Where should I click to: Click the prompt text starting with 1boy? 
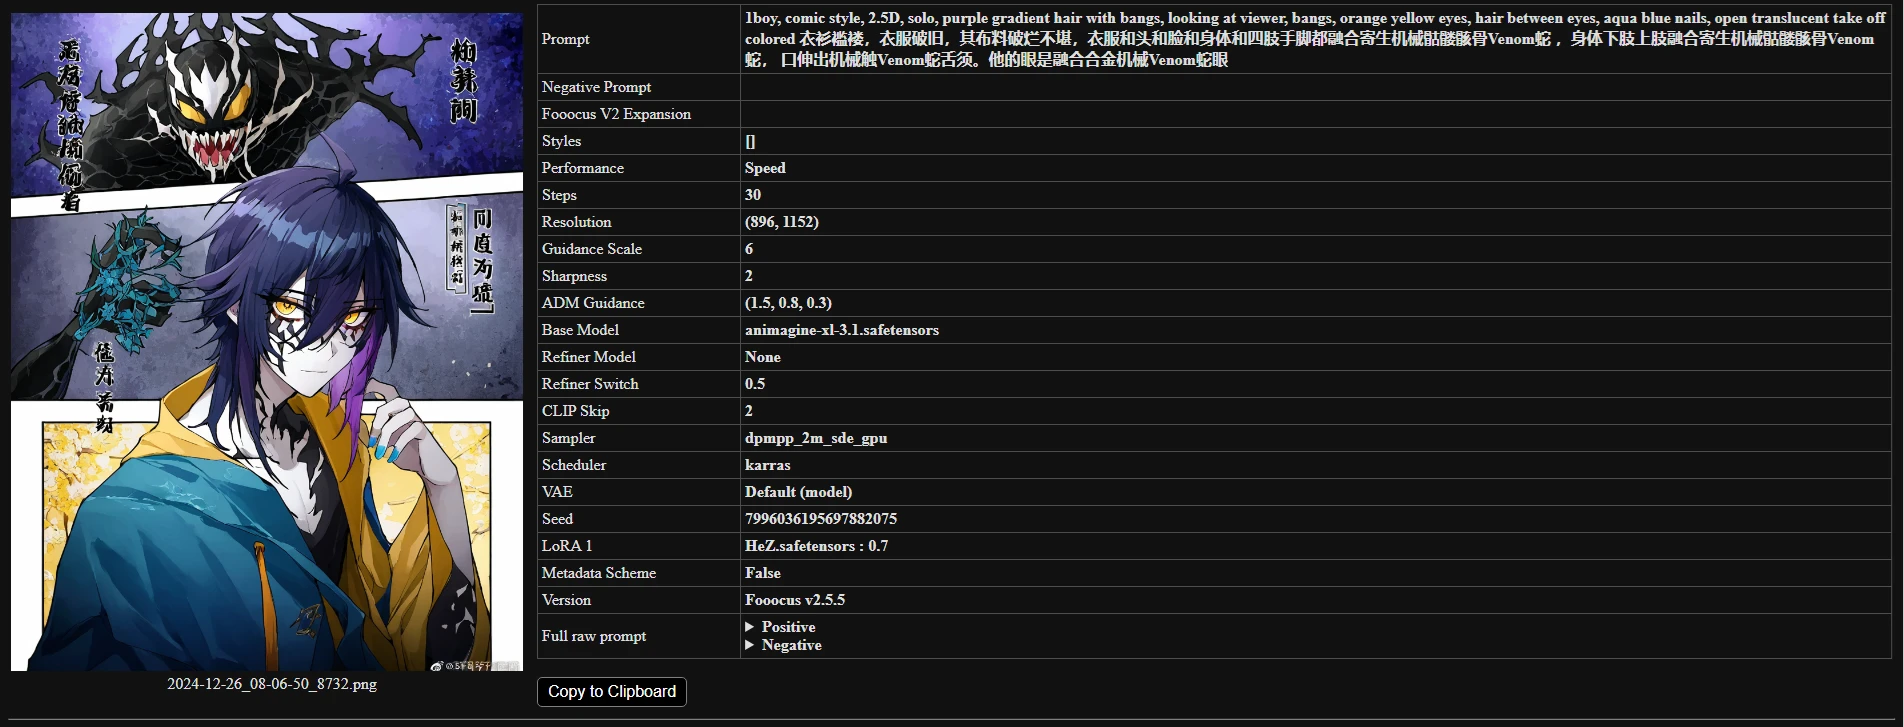point(1314,39)
